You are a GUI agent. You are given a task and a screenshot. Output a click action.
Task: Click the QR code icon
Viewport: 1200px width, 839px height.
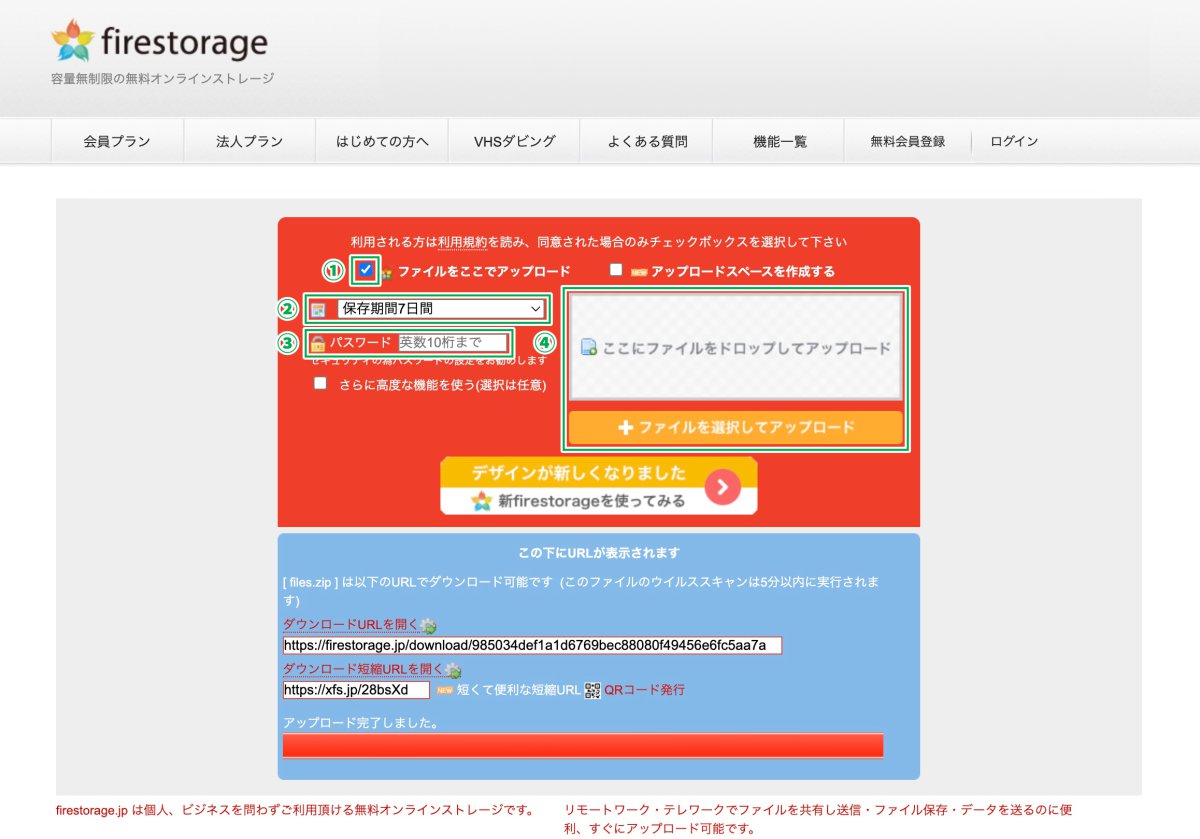tap(593, 690)
